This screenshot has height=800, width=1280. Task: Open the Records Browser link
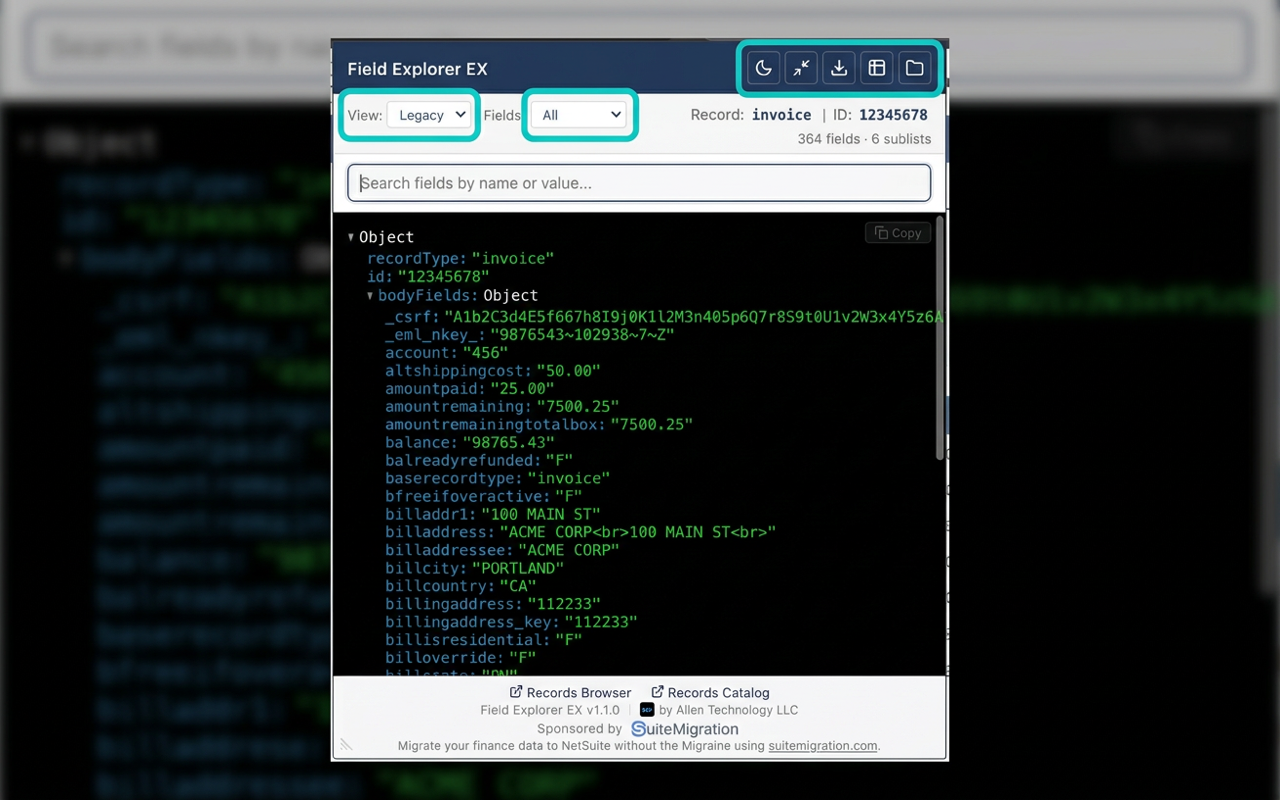[578, 692]
